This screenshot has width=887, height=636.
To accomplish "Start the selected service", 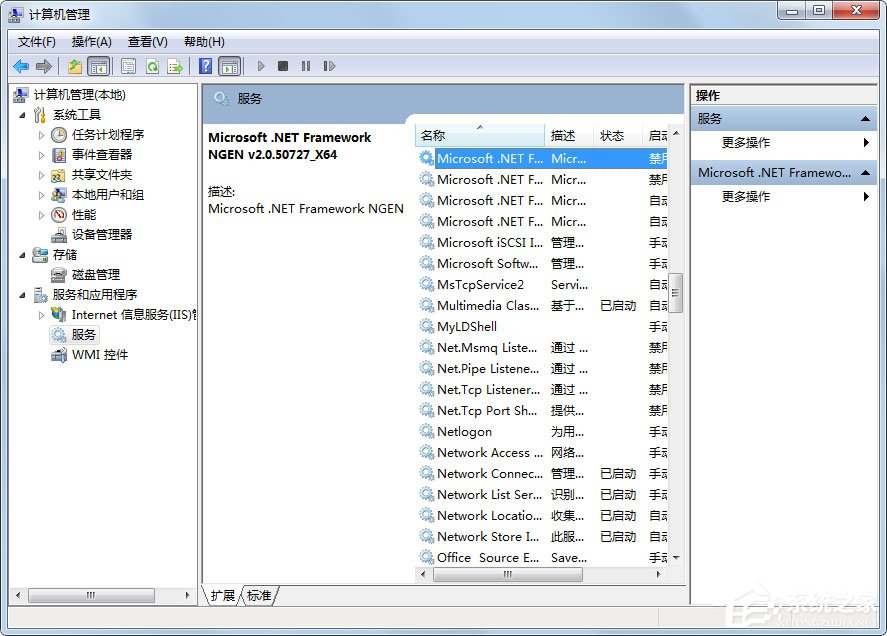I will click(262, 66).
